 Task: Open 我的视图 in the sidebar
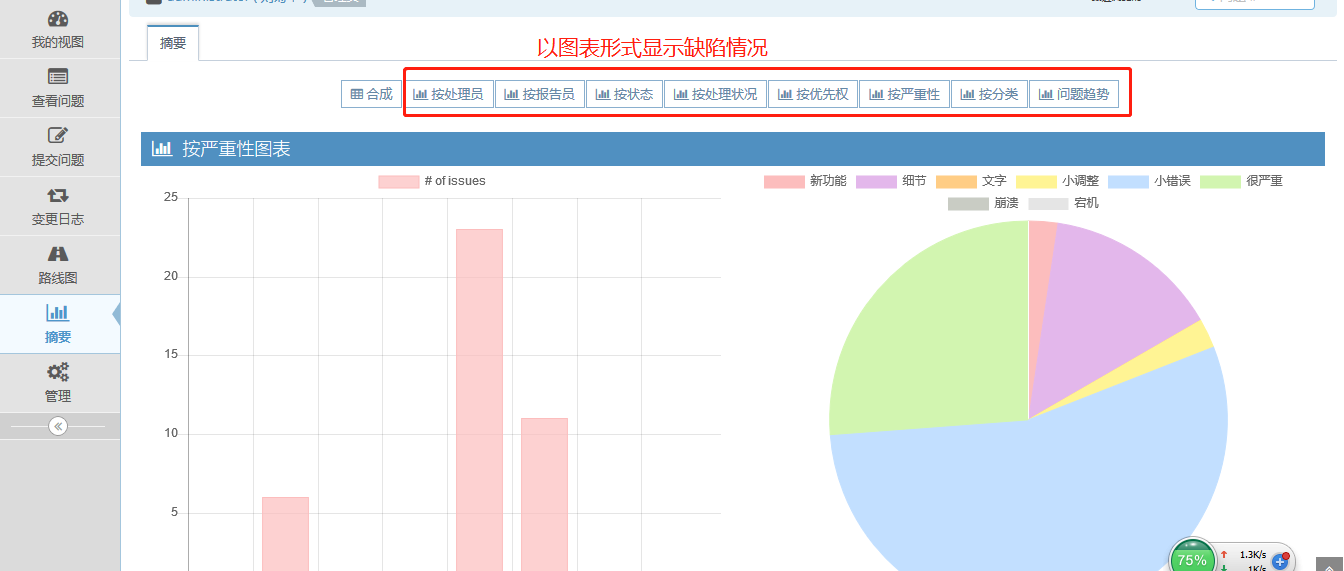tap(59, 29)
